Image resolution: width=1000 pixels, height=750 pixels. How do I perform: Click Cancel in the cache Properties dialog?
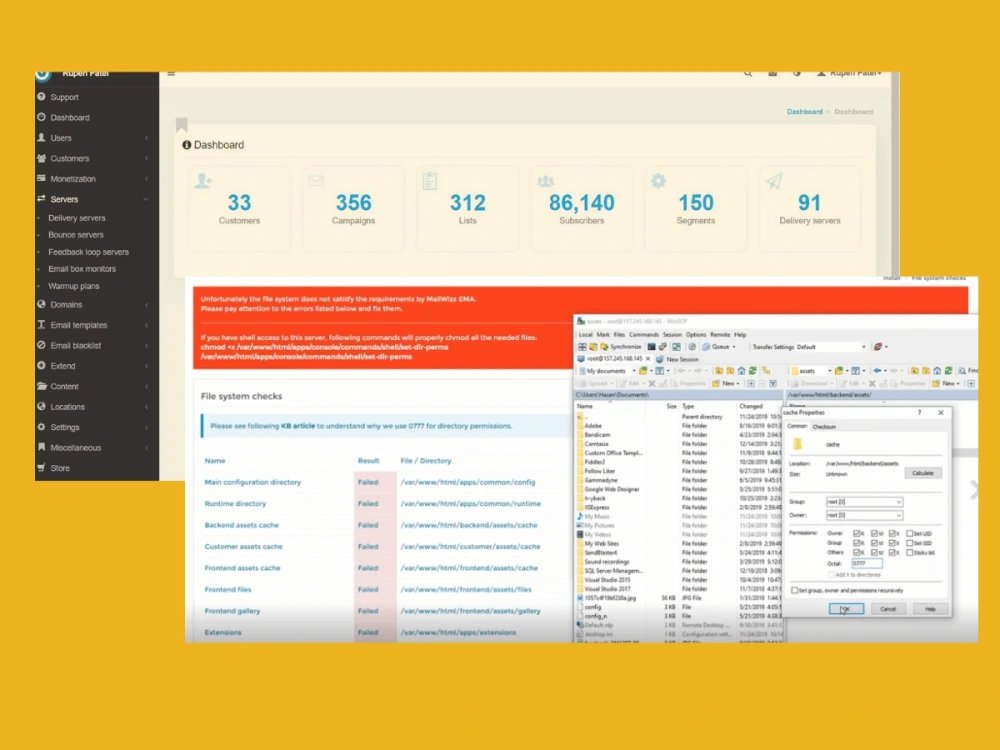pyautogui.click(x=889, y=609)
